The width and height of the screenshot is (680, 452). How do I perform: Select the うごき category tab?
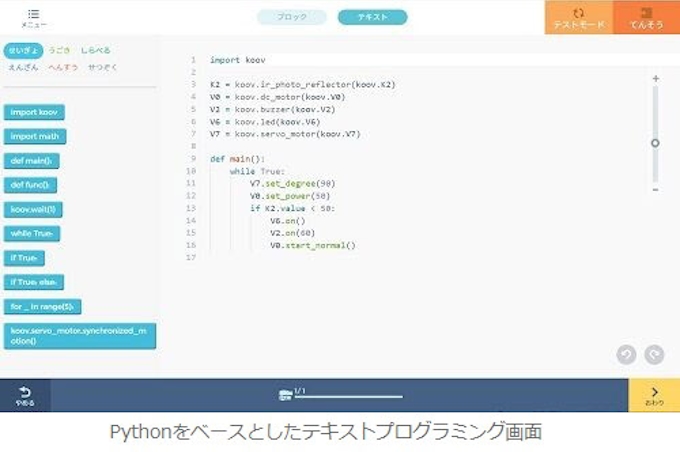[59, 50]
